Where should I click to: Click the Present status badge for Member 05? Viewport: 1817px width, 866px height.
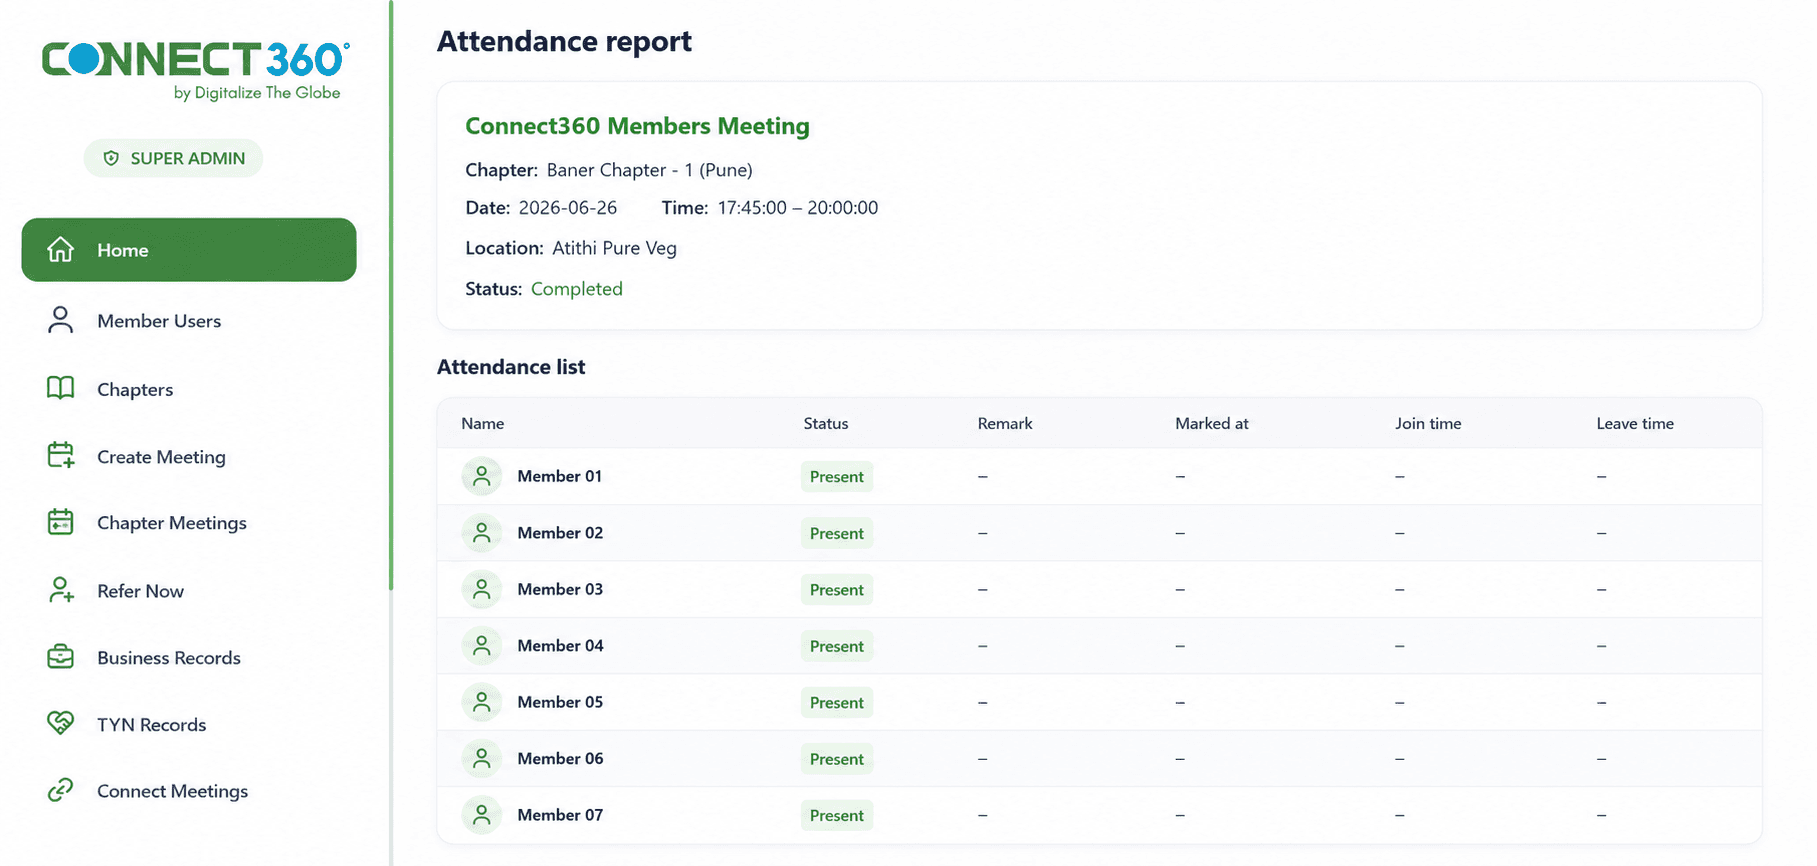[837, 703]
